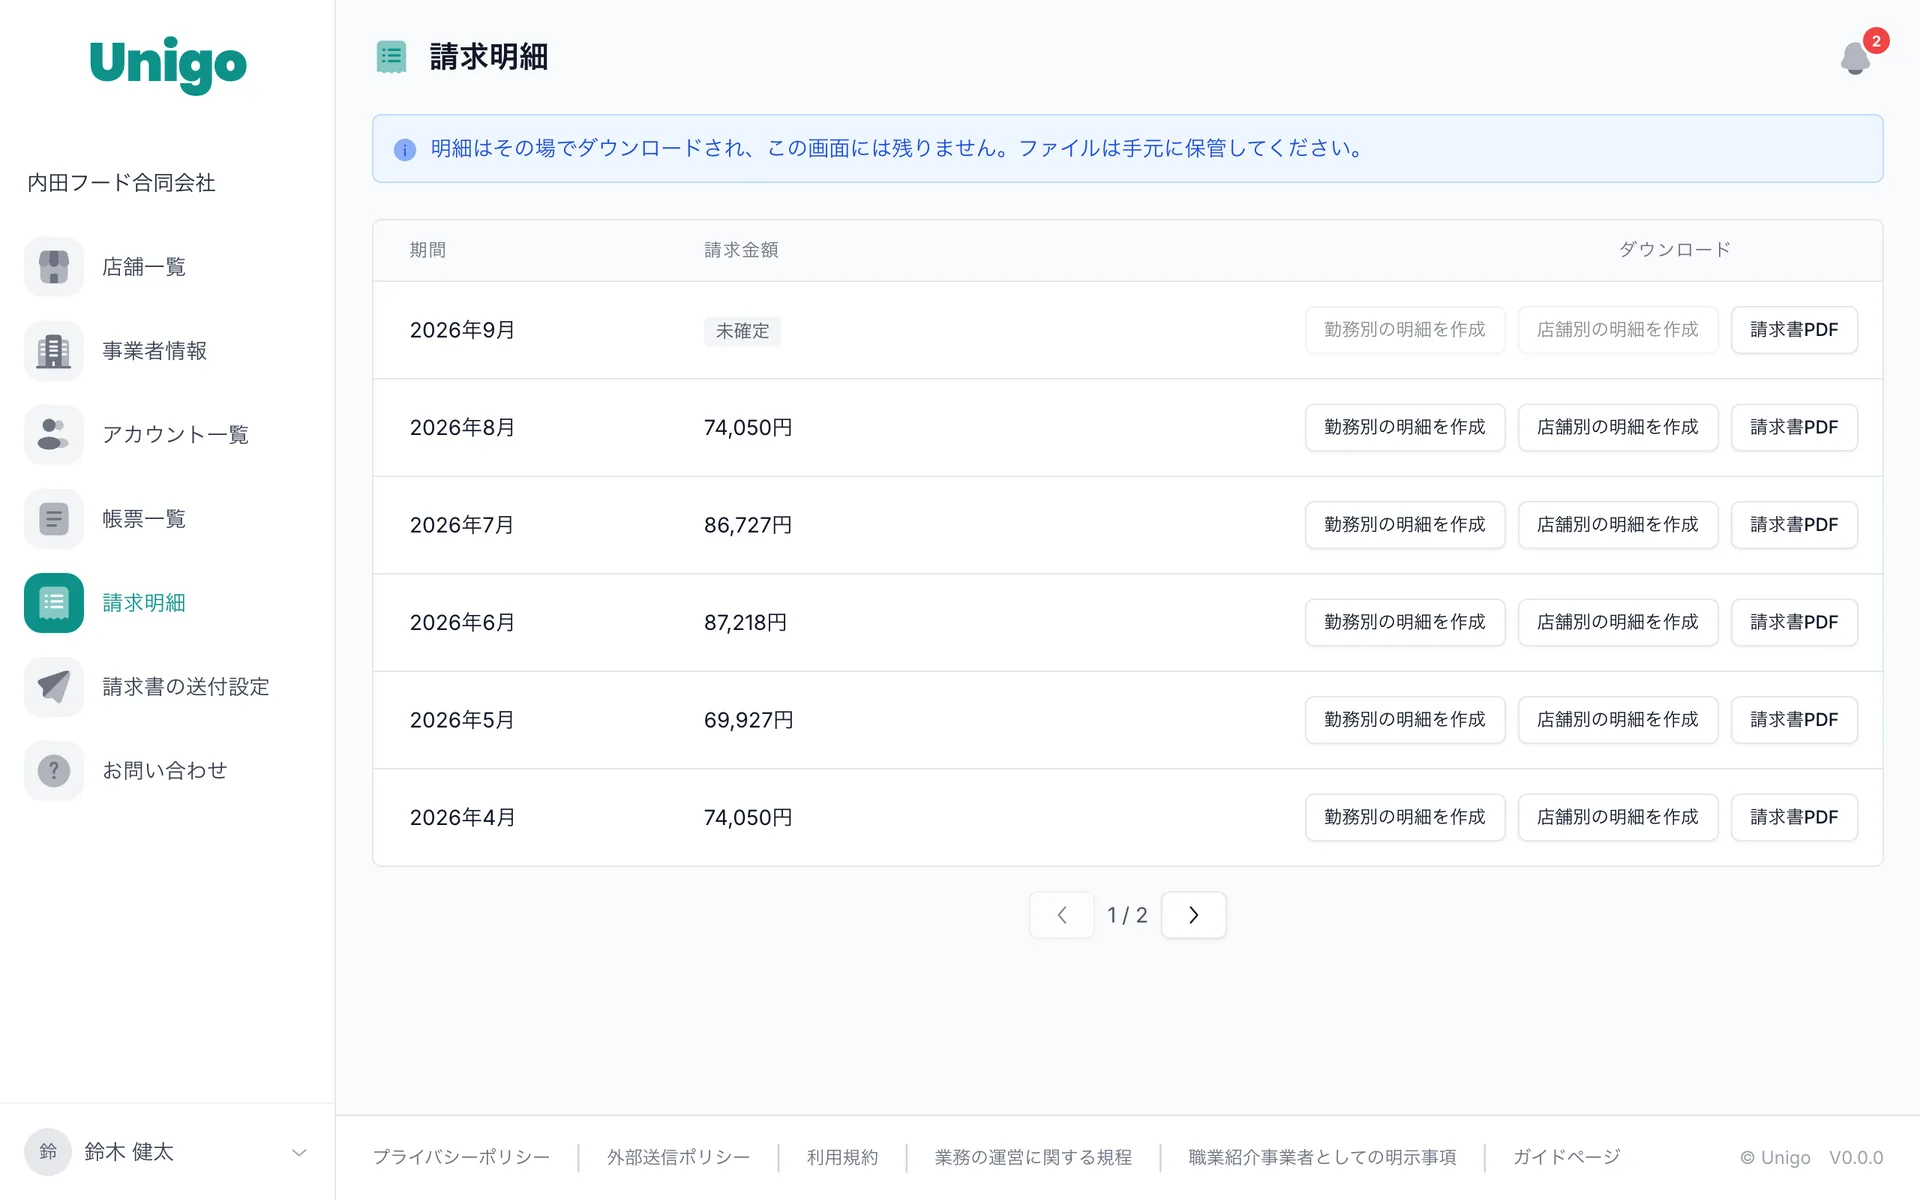
Task: Click the 期間 column header
Action: tap(428, 250)
